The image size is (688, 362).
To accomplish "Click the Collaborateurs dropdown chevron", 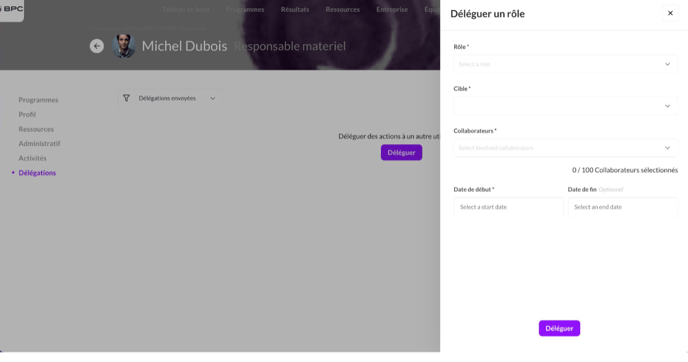I will tap(667, 148).
